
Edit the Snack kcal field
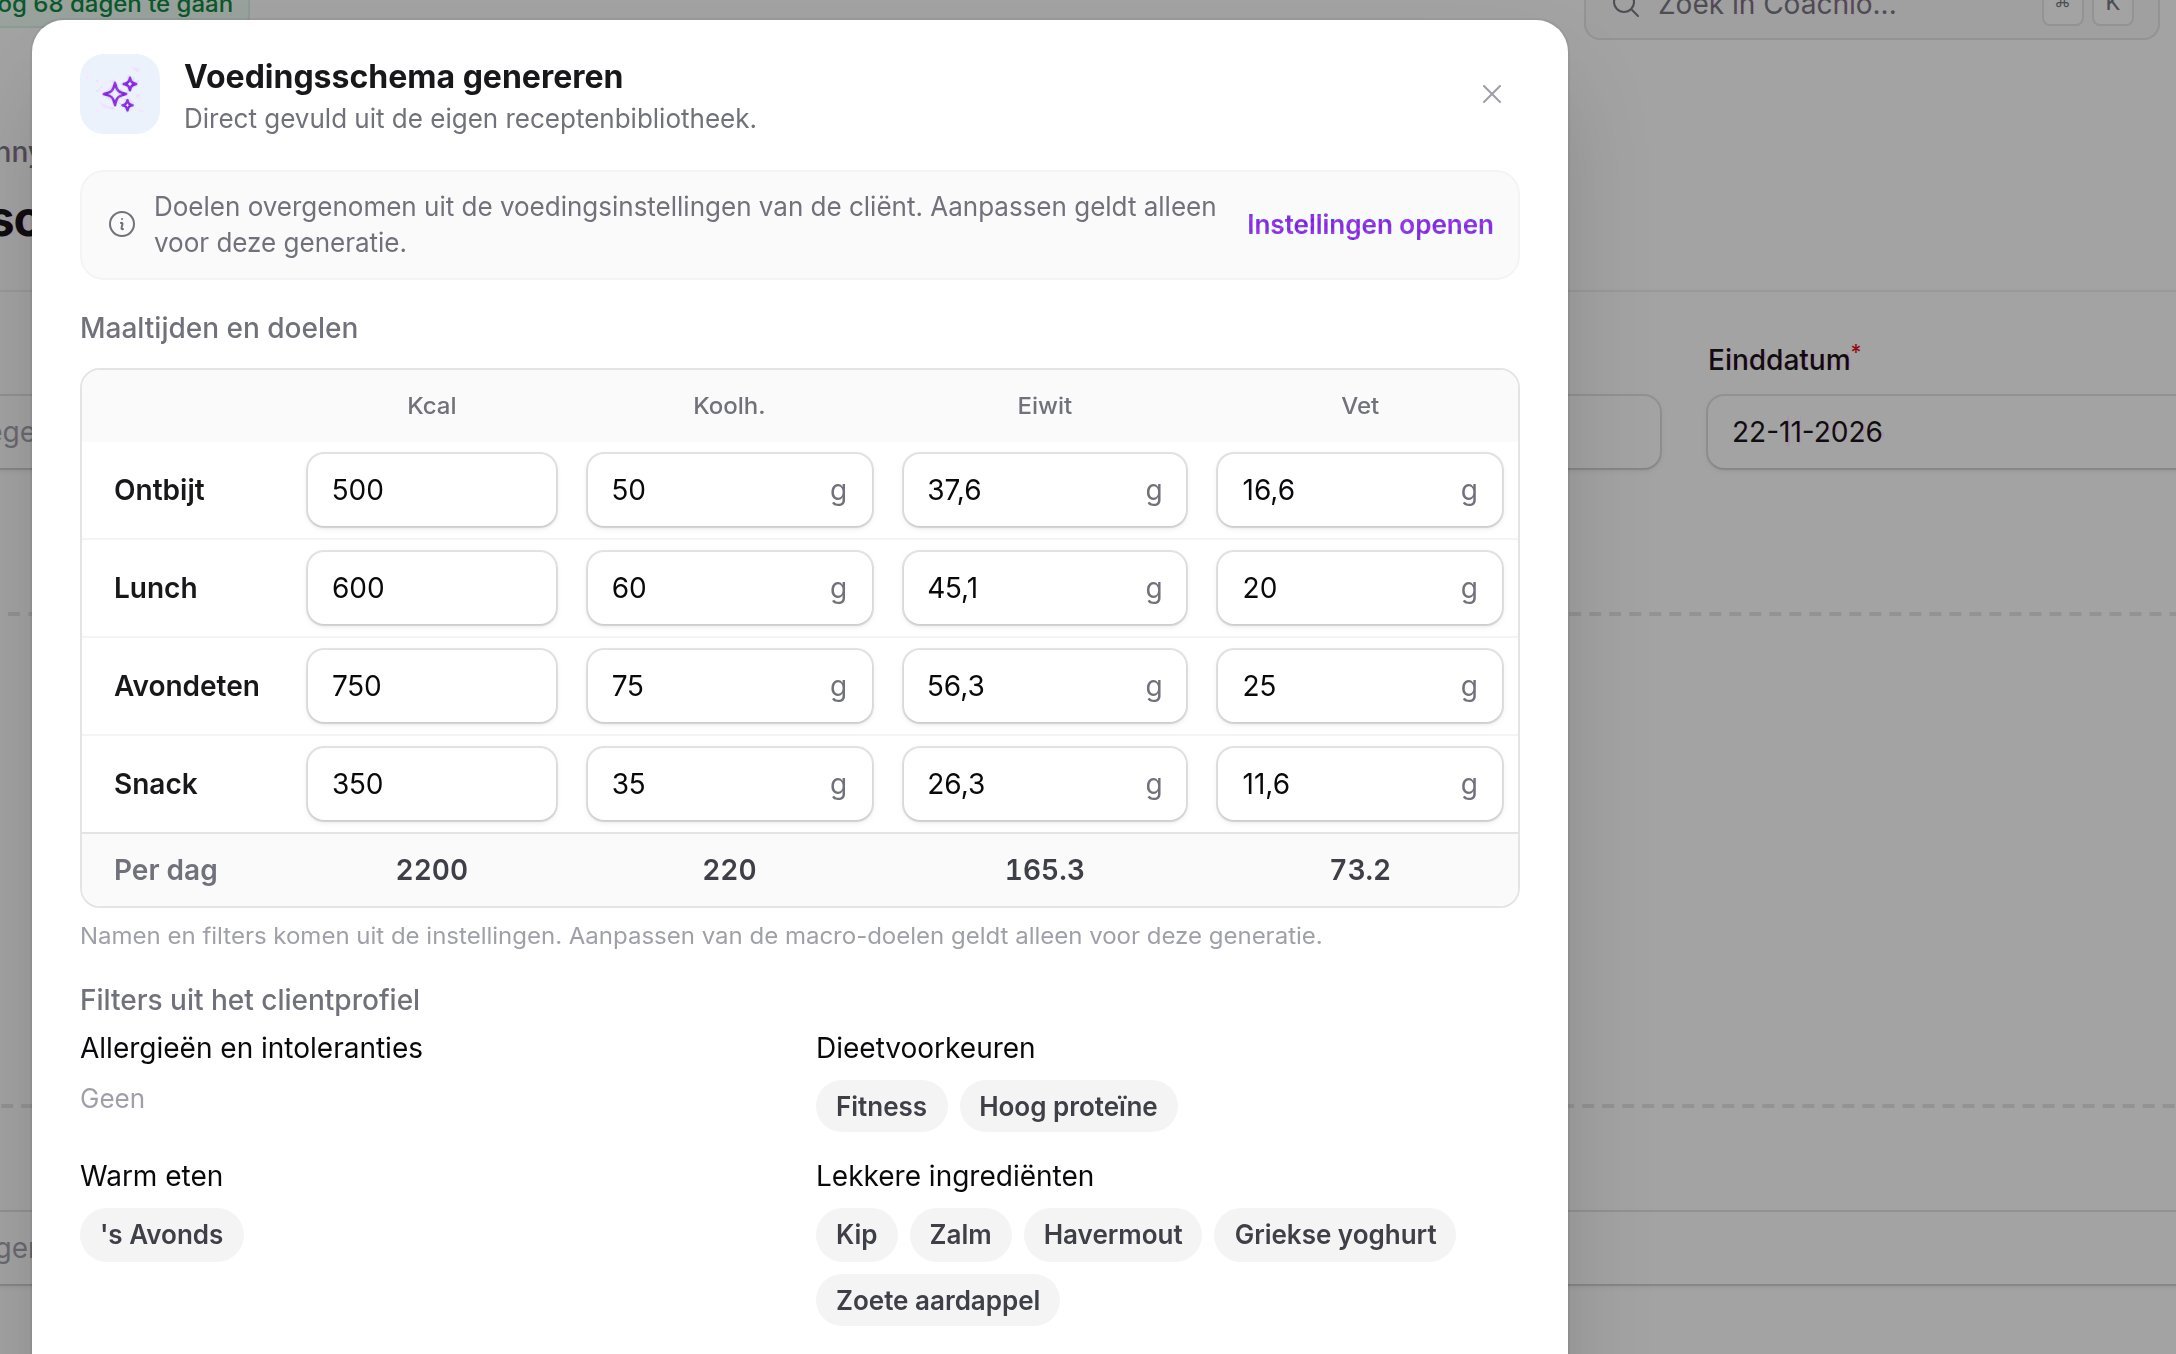pyautogui.click(x=432, y=784)
